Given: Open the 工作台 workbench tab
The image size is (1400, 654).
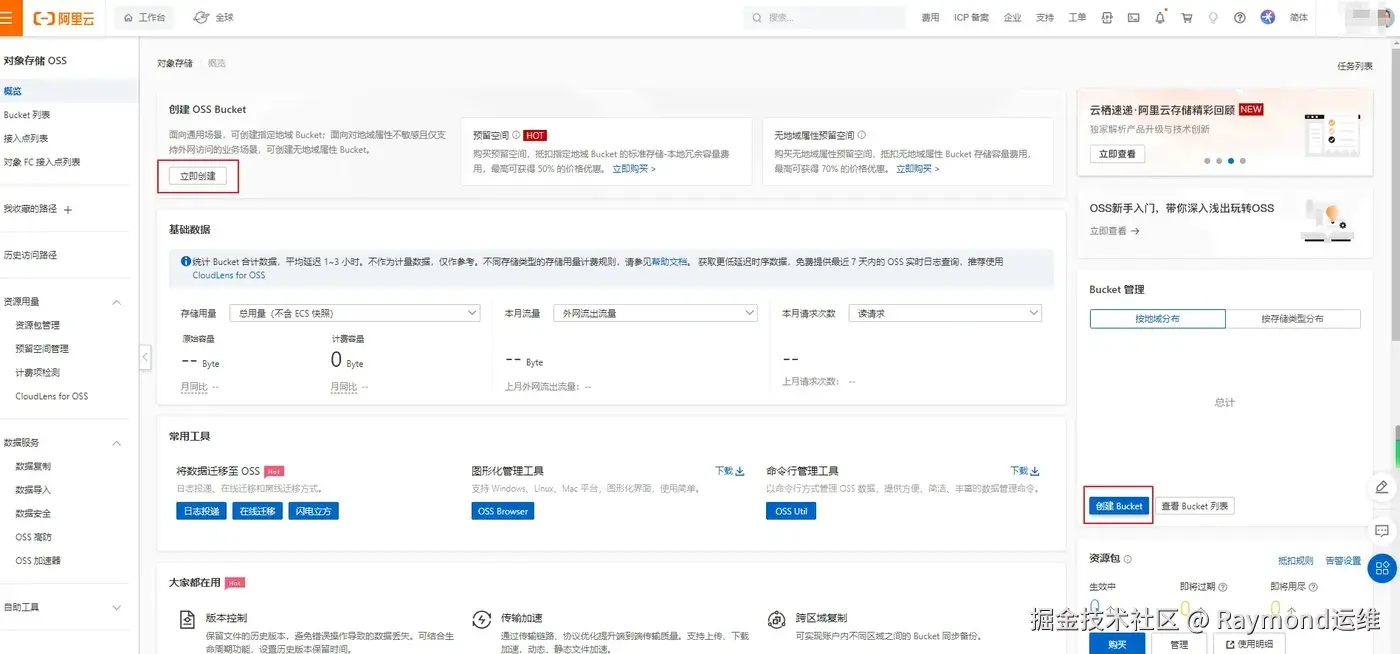Looking at the screenshot, I should pos(144,18).
